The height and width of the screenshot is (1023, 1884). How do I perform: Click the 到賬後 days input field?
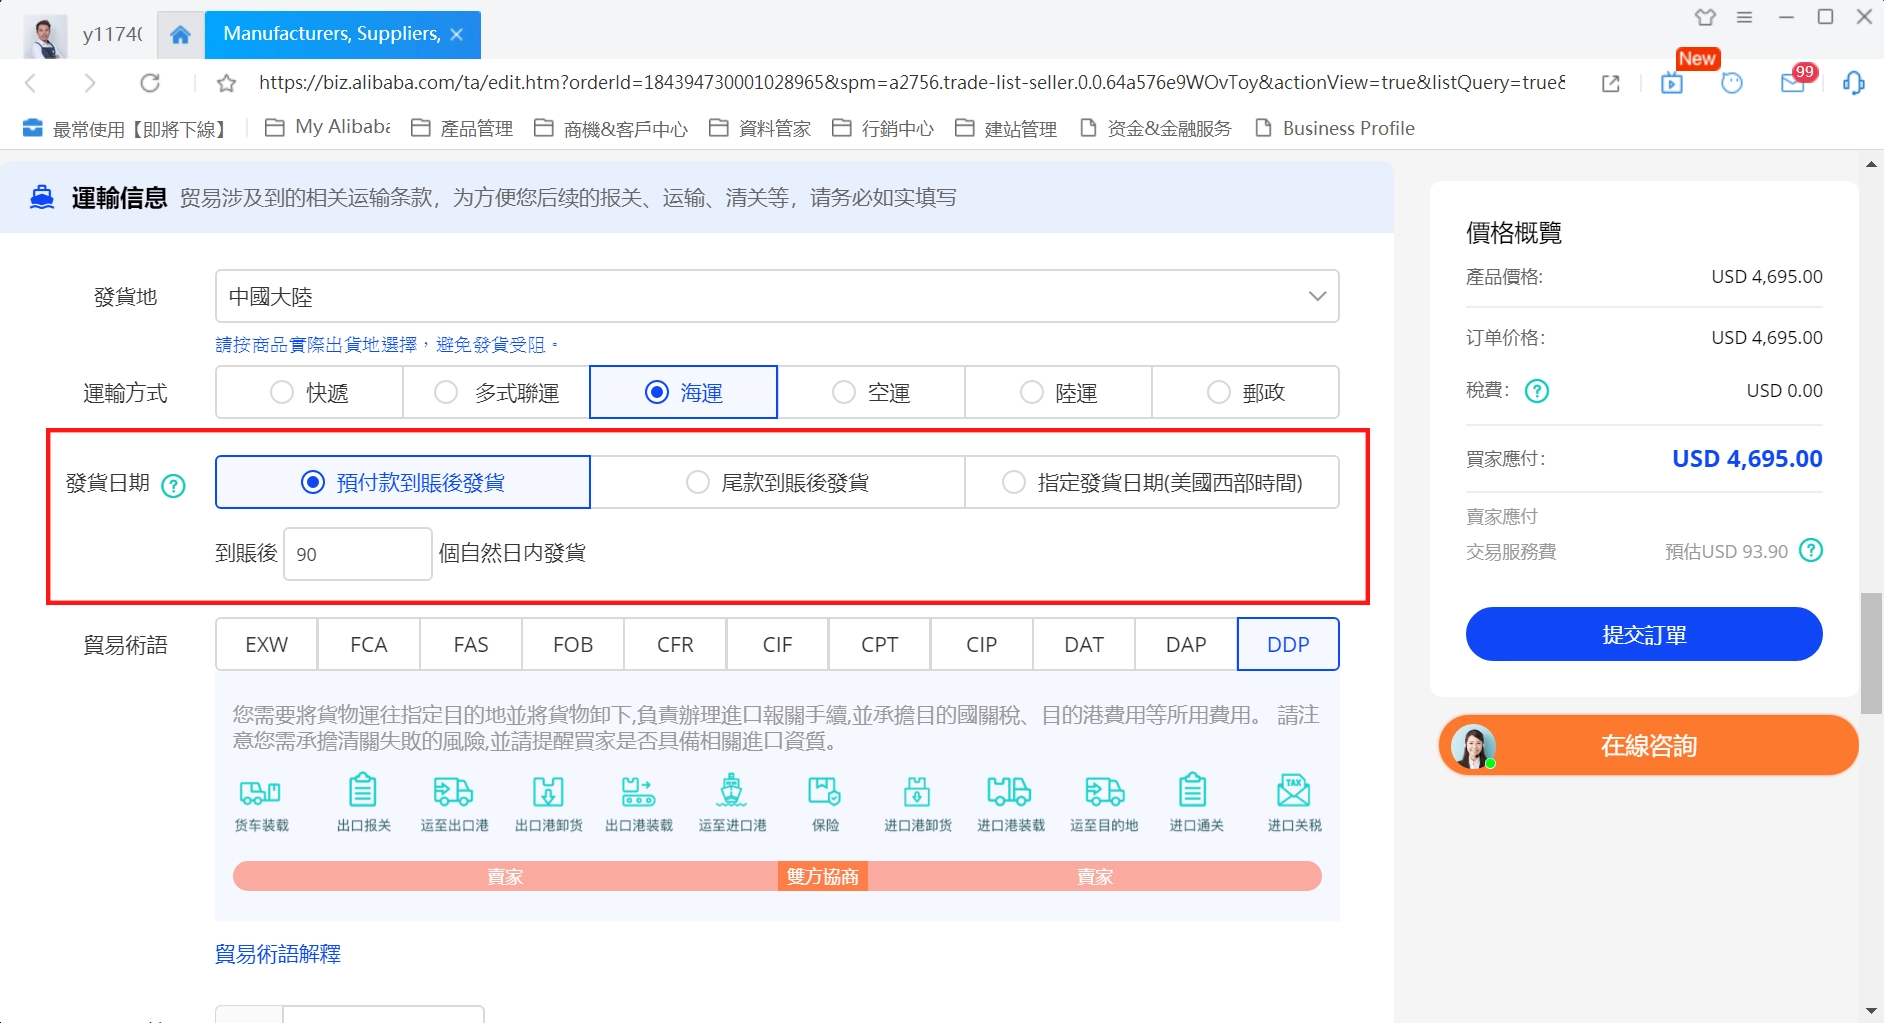[x=358, y=554]
